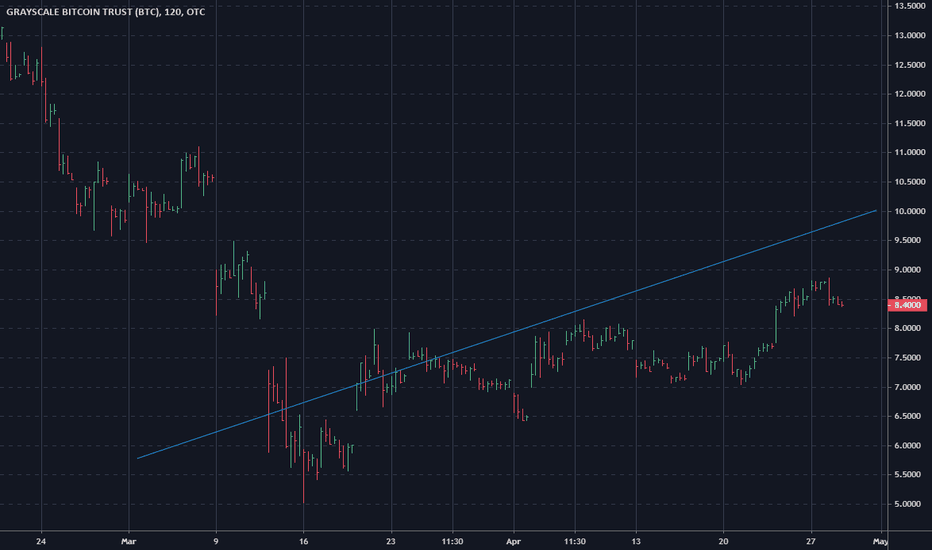Click the 13.0000 price axis label

click(910, 36)
